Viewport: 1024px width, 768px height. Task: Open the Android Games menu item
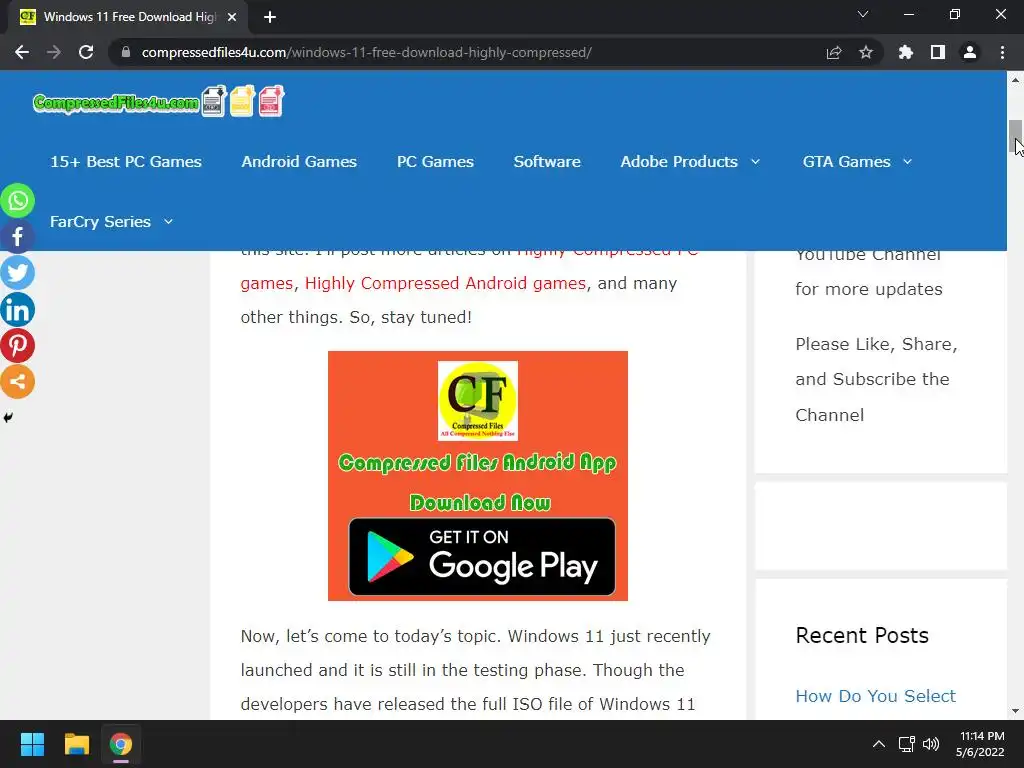point(299,161)
